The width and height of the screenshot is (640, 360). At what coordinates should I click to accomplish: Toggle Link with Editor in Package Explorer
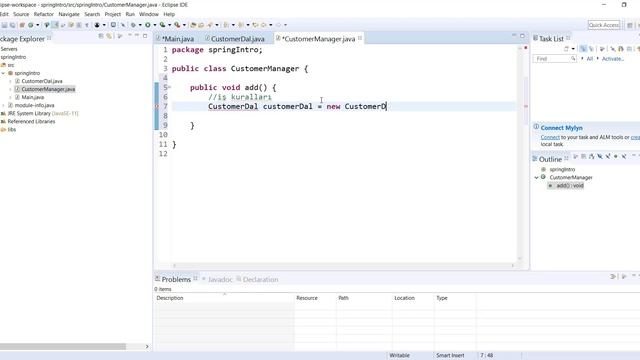coord(109,36)
